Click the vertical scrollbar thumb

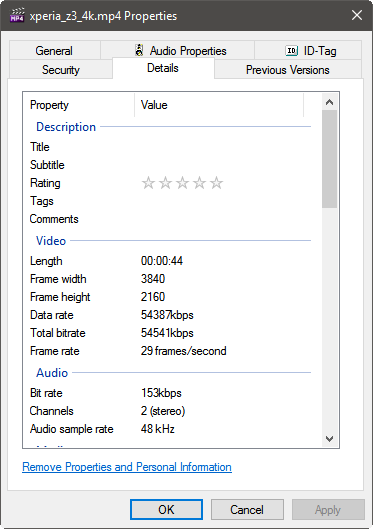click(329, 159)
